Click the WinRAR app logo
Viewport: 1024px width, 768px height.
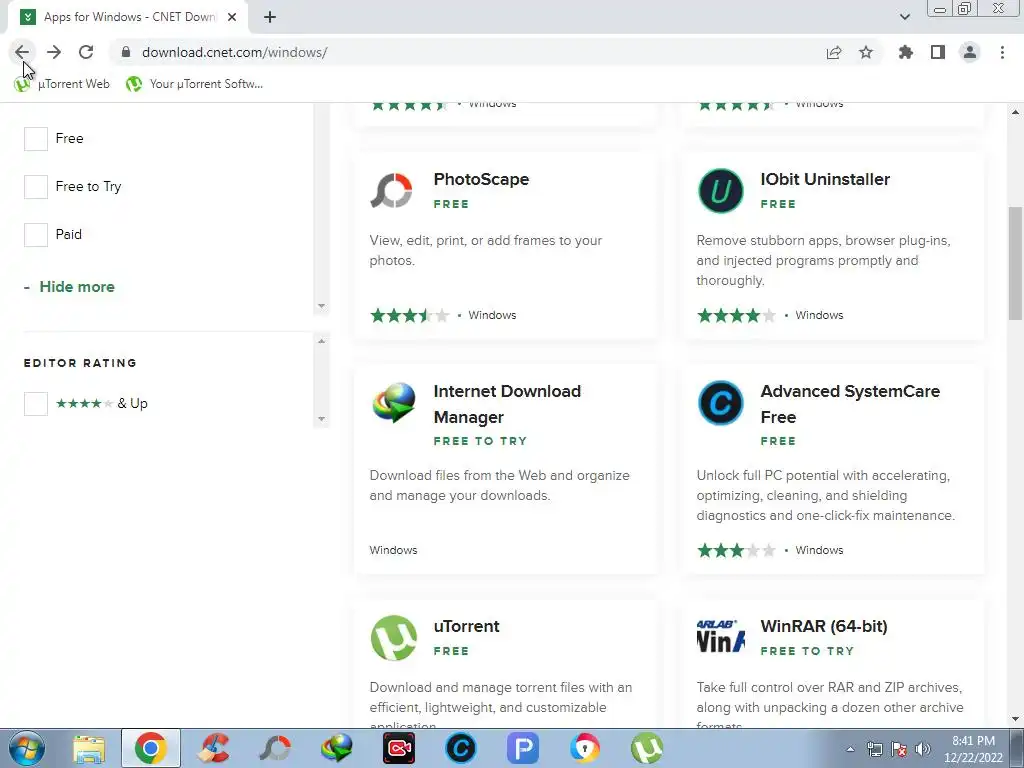click(x=720, y=636)
